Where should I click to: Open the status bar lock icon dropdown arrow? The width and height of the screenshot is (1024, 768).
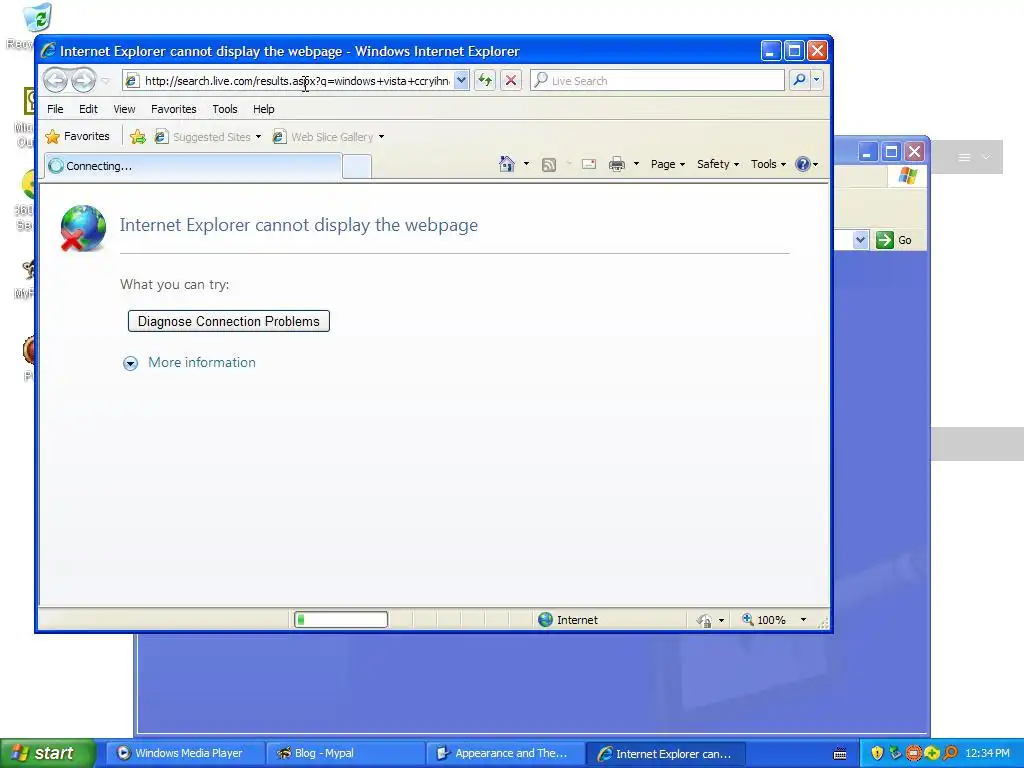(x=721, y=620)
